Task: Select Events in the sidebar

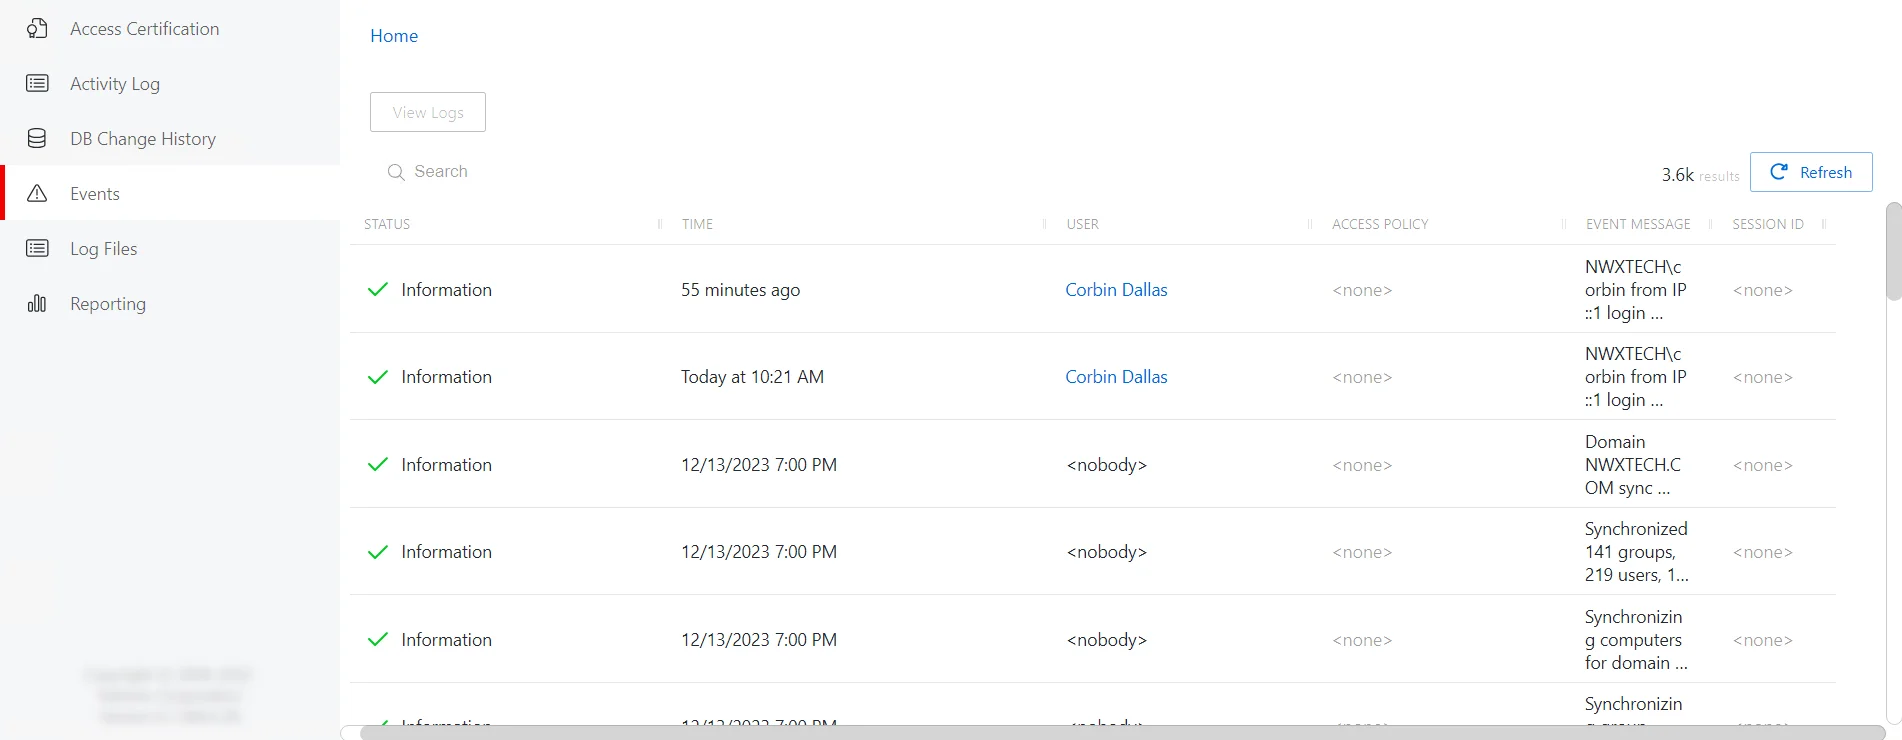Action: pos(170,194)
